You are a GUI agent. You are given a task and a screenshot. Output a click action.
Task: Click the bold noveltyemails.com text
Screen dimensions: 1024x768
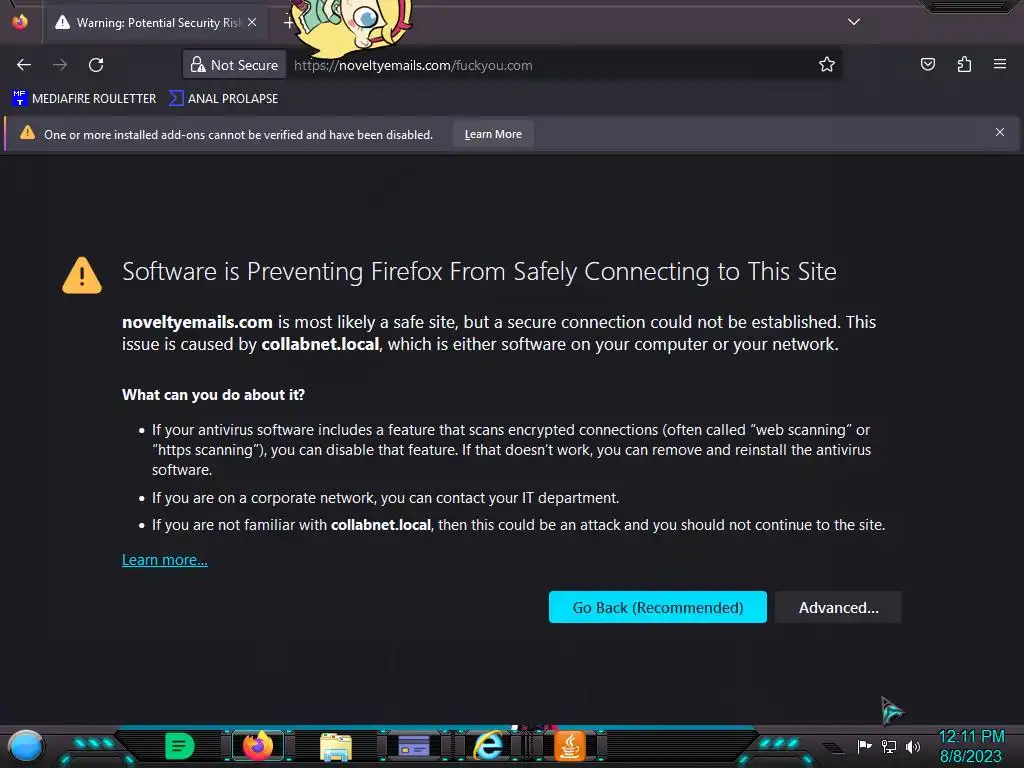[x=197, y=322]
